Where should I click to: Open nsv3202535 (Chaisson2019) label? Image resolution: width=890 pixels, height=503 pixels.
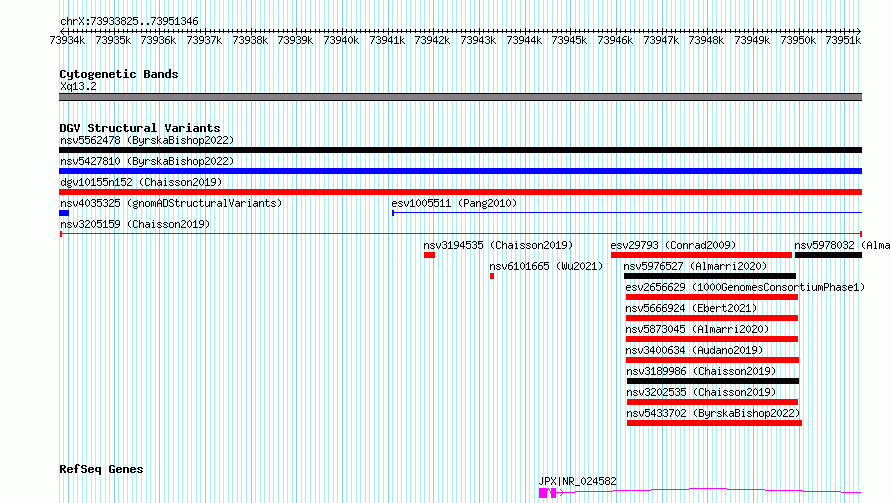(701, 392)
